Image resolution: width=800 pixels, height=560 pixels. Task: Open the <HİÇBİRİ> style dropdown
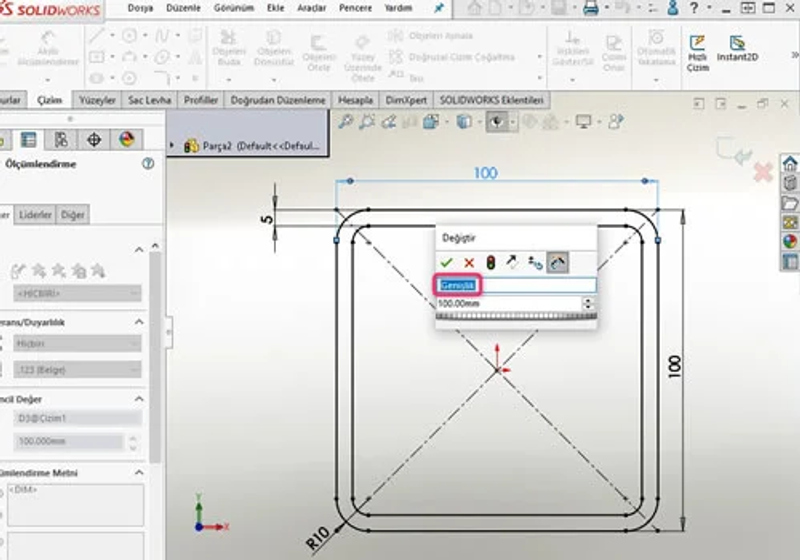point(77,293)
